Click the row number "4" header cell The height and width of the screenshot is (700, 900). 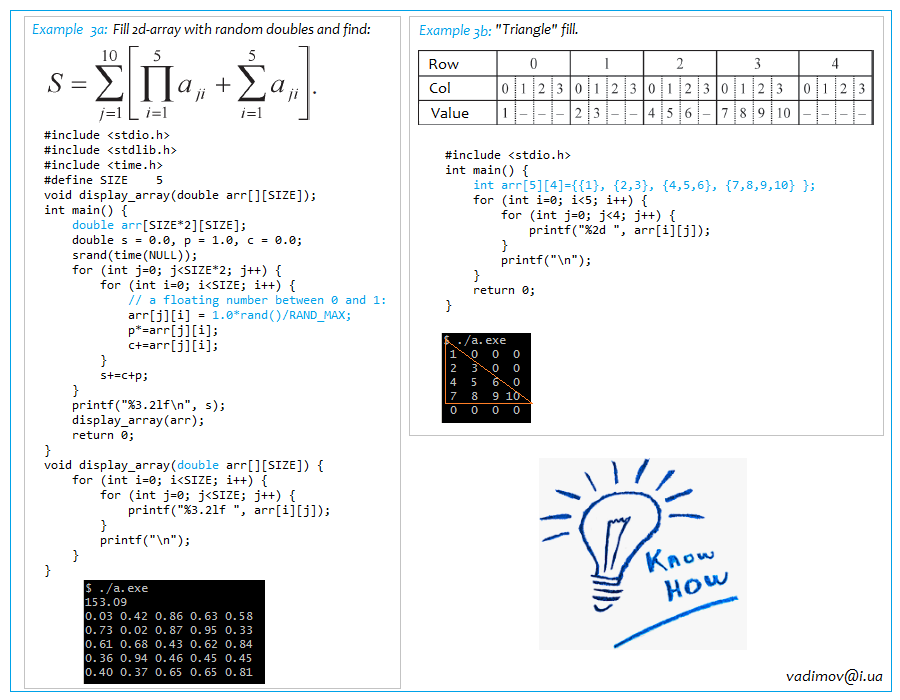(835, 64)
